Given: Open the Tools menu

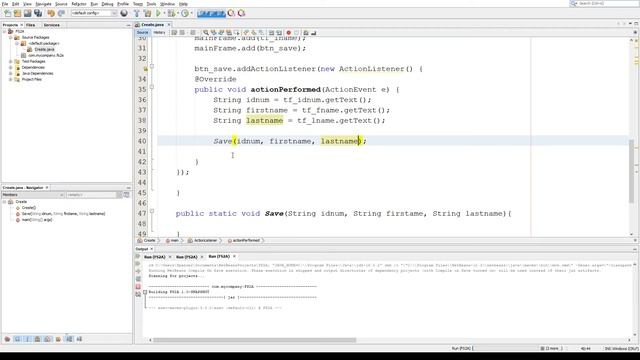Looking at the screenshot, I should pos(151,4).
